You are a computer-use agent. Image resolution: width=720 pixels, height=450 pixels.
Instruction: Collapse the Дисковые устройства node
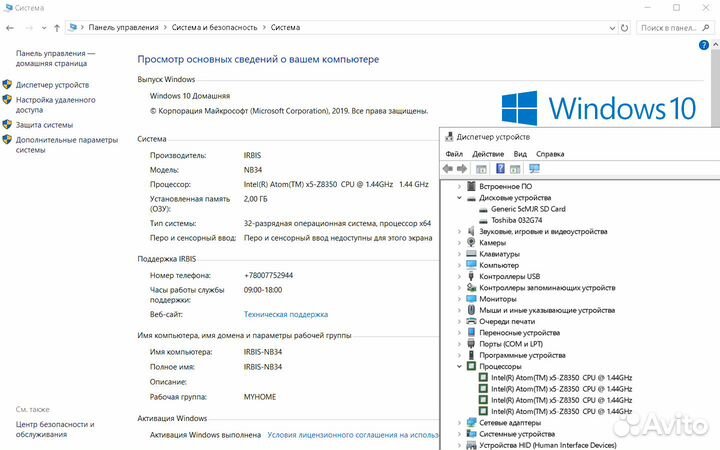[x=459, y=197]
